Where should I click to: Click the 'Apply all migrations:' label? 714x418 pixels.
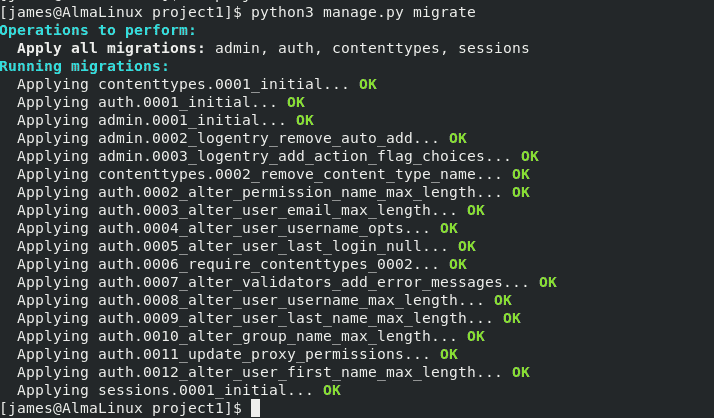pos(111,48)
